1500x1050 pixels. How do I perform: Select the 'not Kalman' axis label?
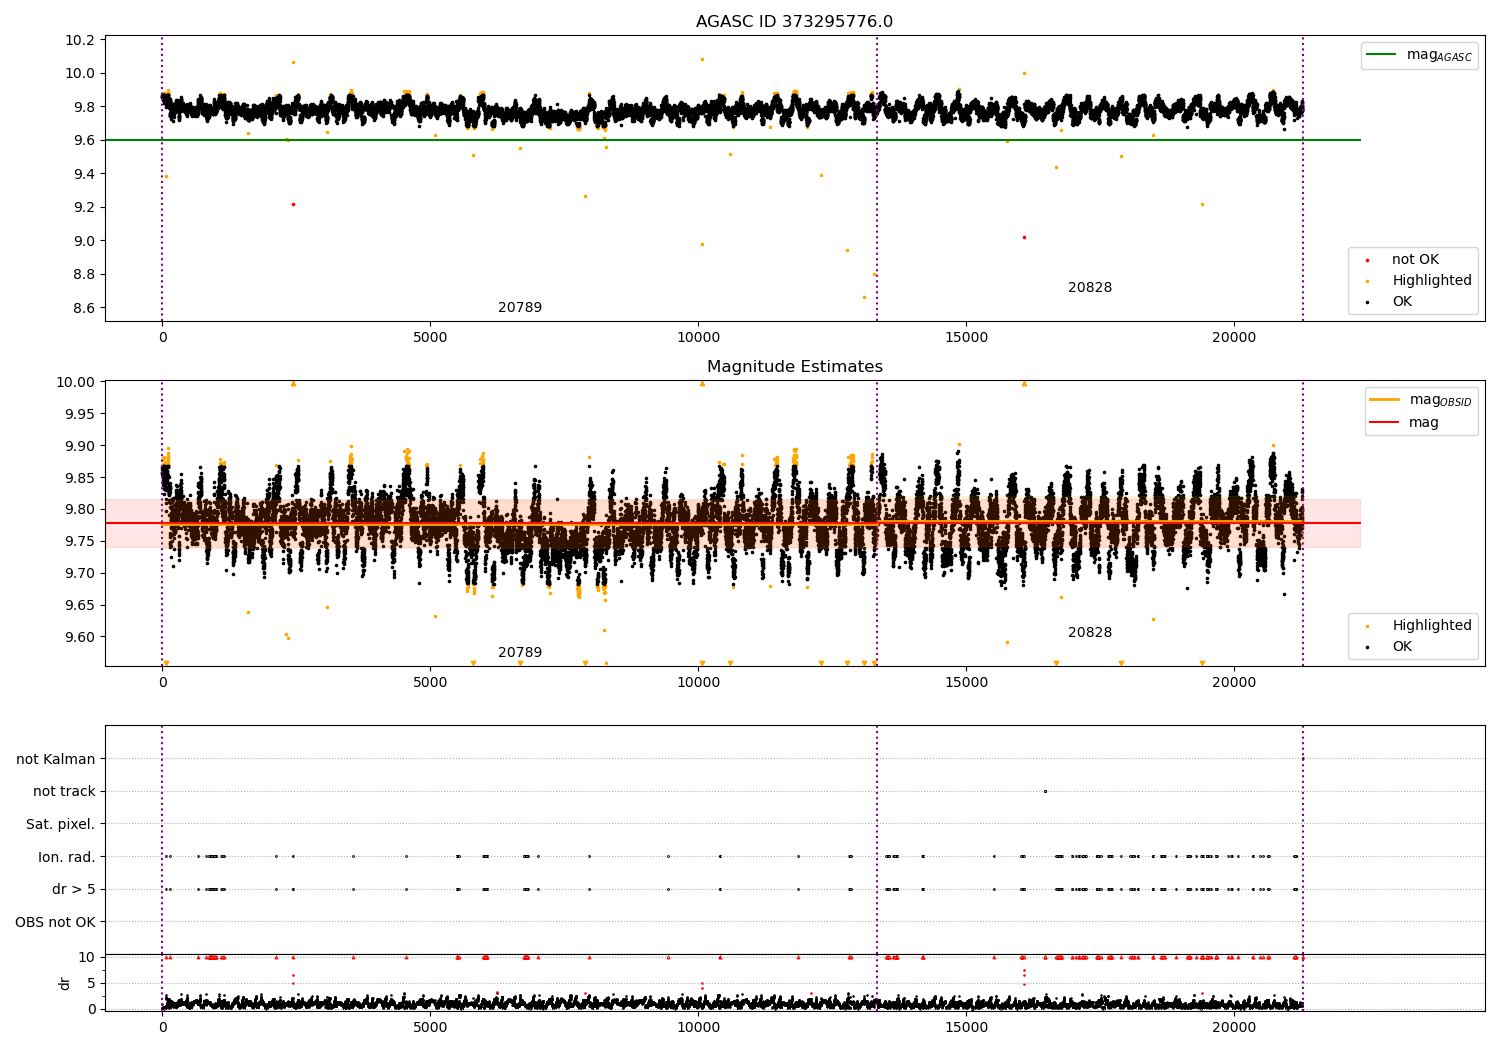tap(56, 759)
